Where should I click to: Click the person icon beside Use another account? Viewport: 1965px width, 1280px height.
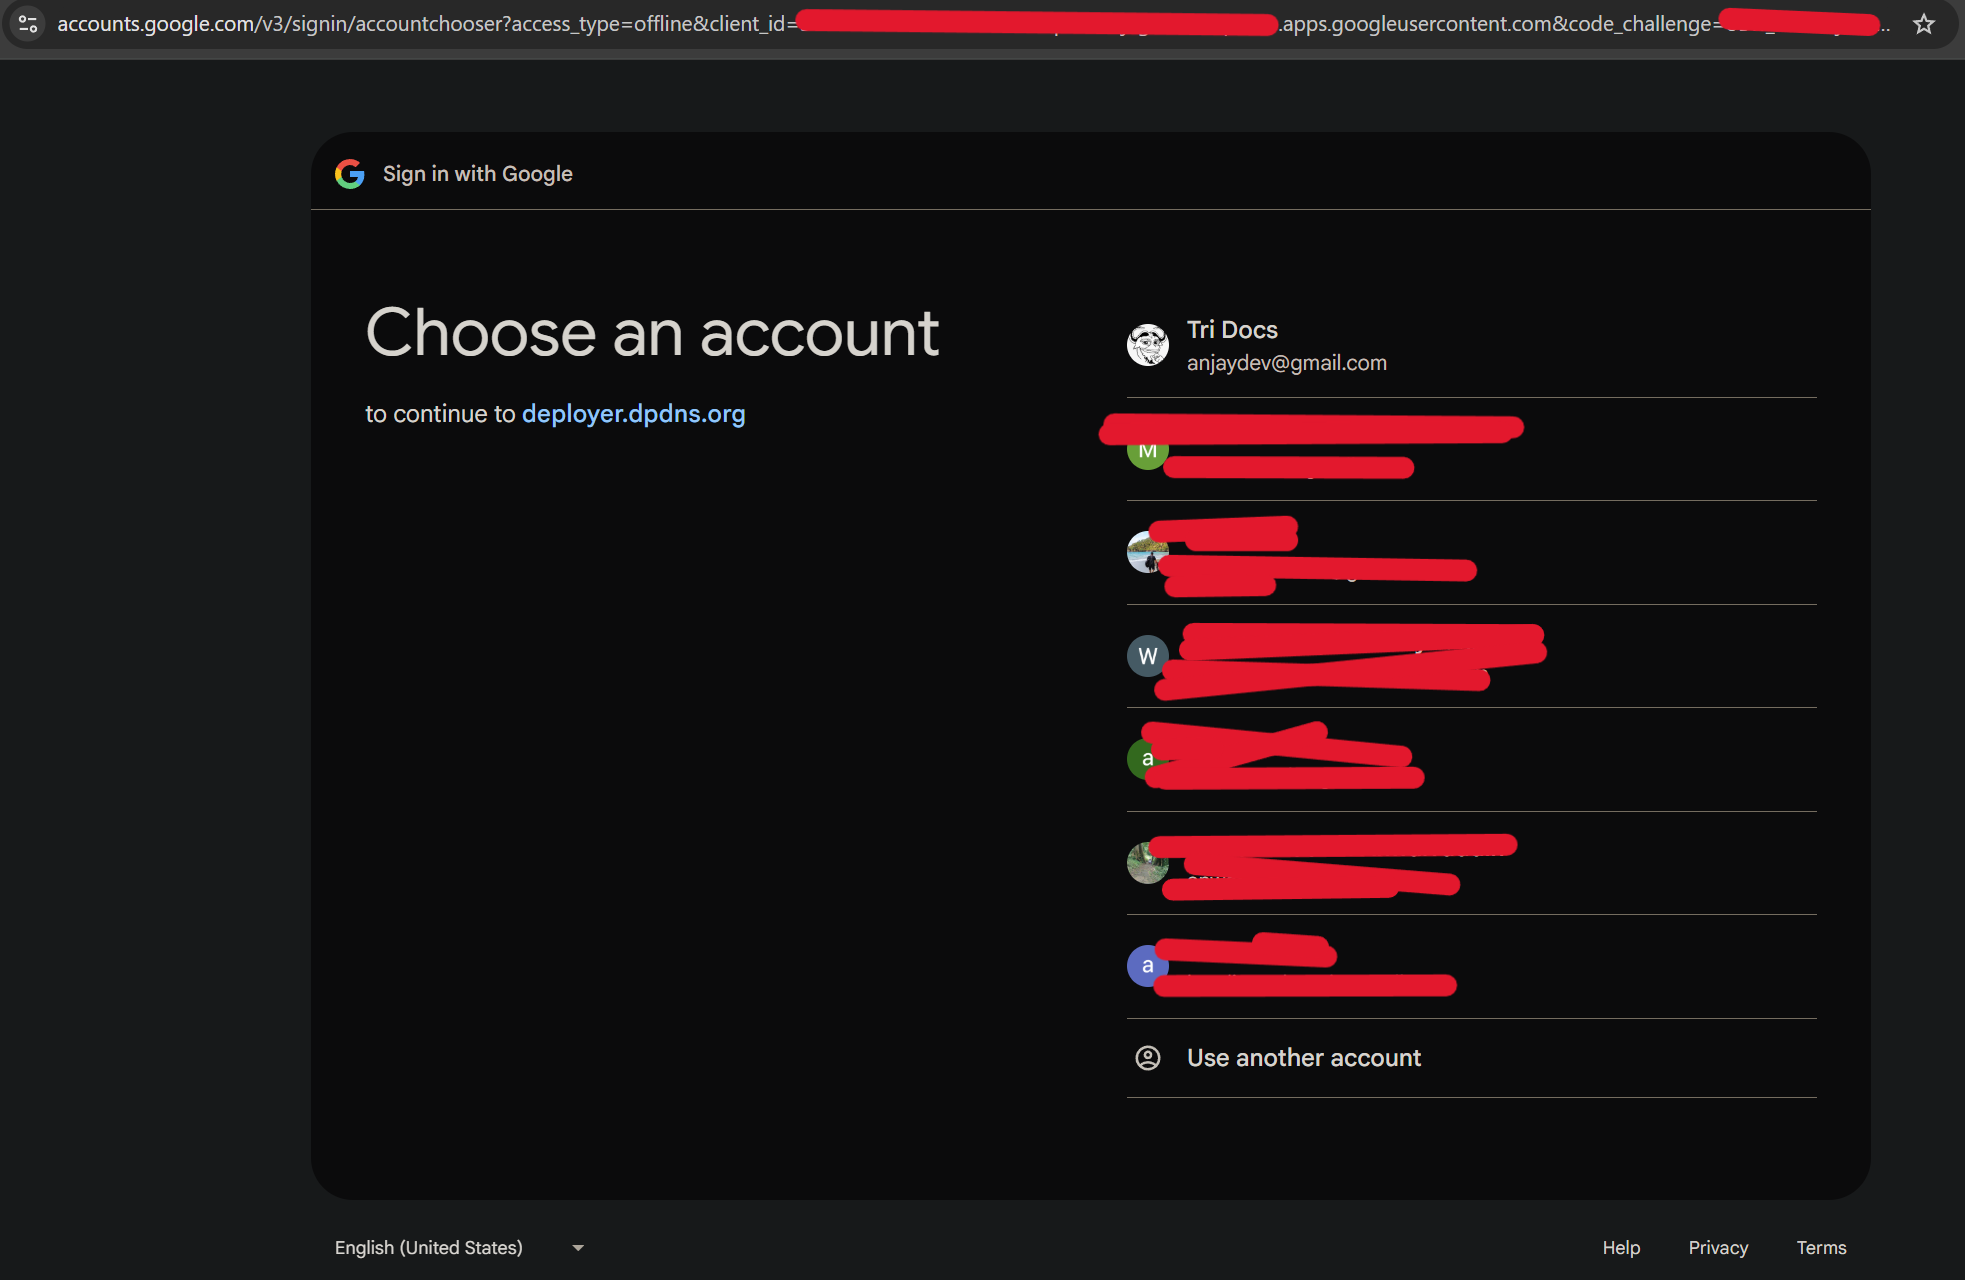tap(1148, 1058)
